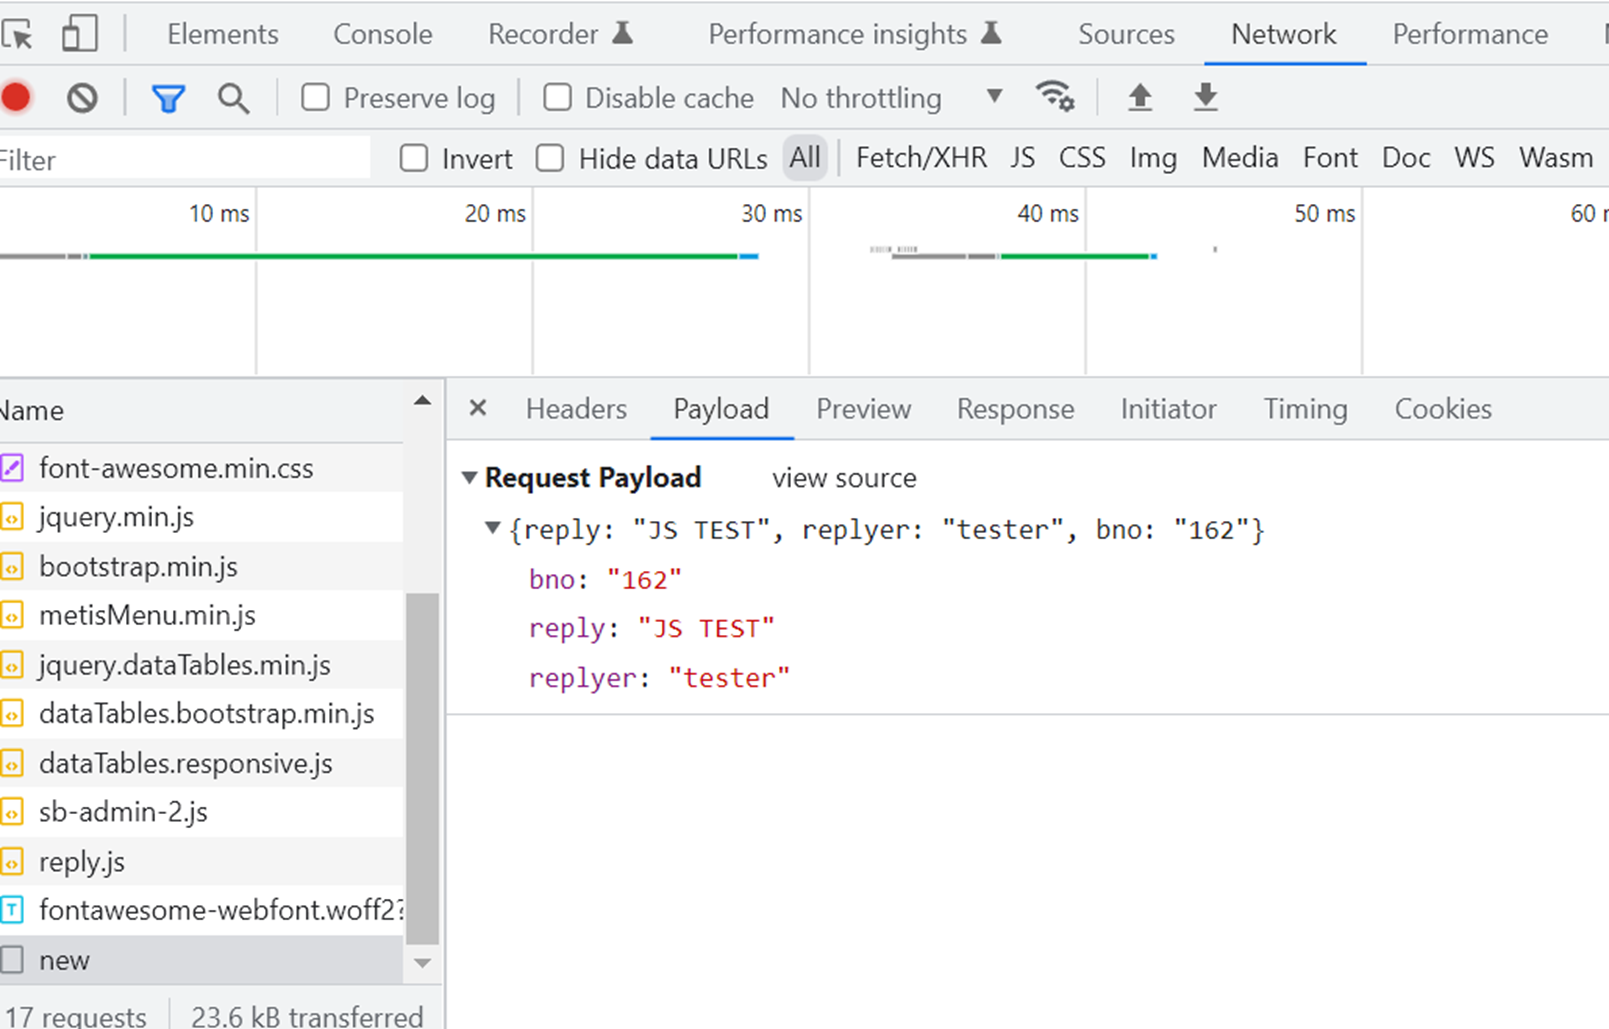This screenshot has width=1609, height=1029.
Task: Toggle the device toolbar icon
Action: tap(80, 34)
